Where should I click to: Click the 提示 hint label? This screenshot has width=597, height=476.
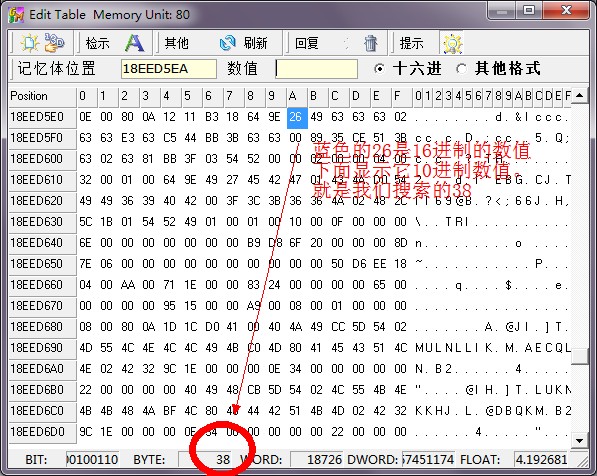(412, 43)
